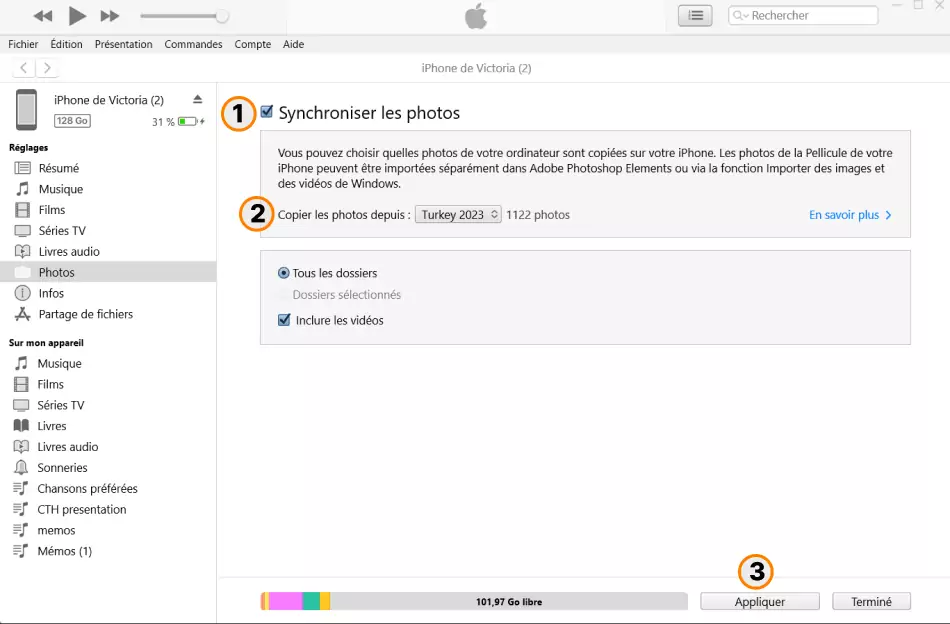This screenshot has width=950, height=624.
Task: Select Livres audio under Réglages
Action: click(68, 251)
